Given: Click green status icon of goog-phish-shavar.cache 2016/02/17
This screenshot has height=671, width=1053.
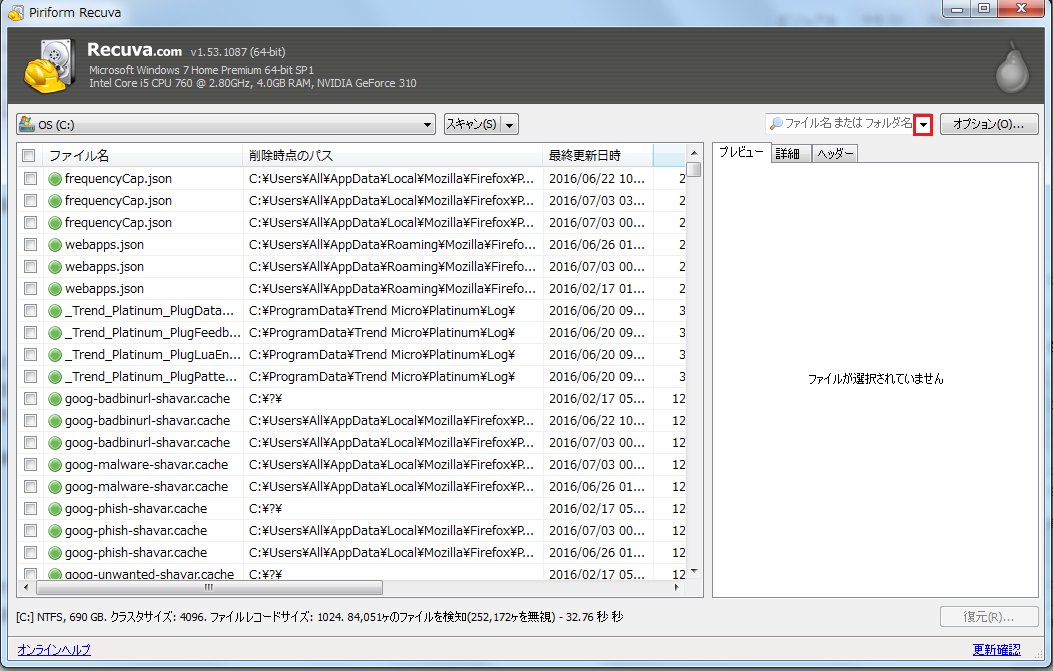Looking at the screenshot, I should coord(55,509).
